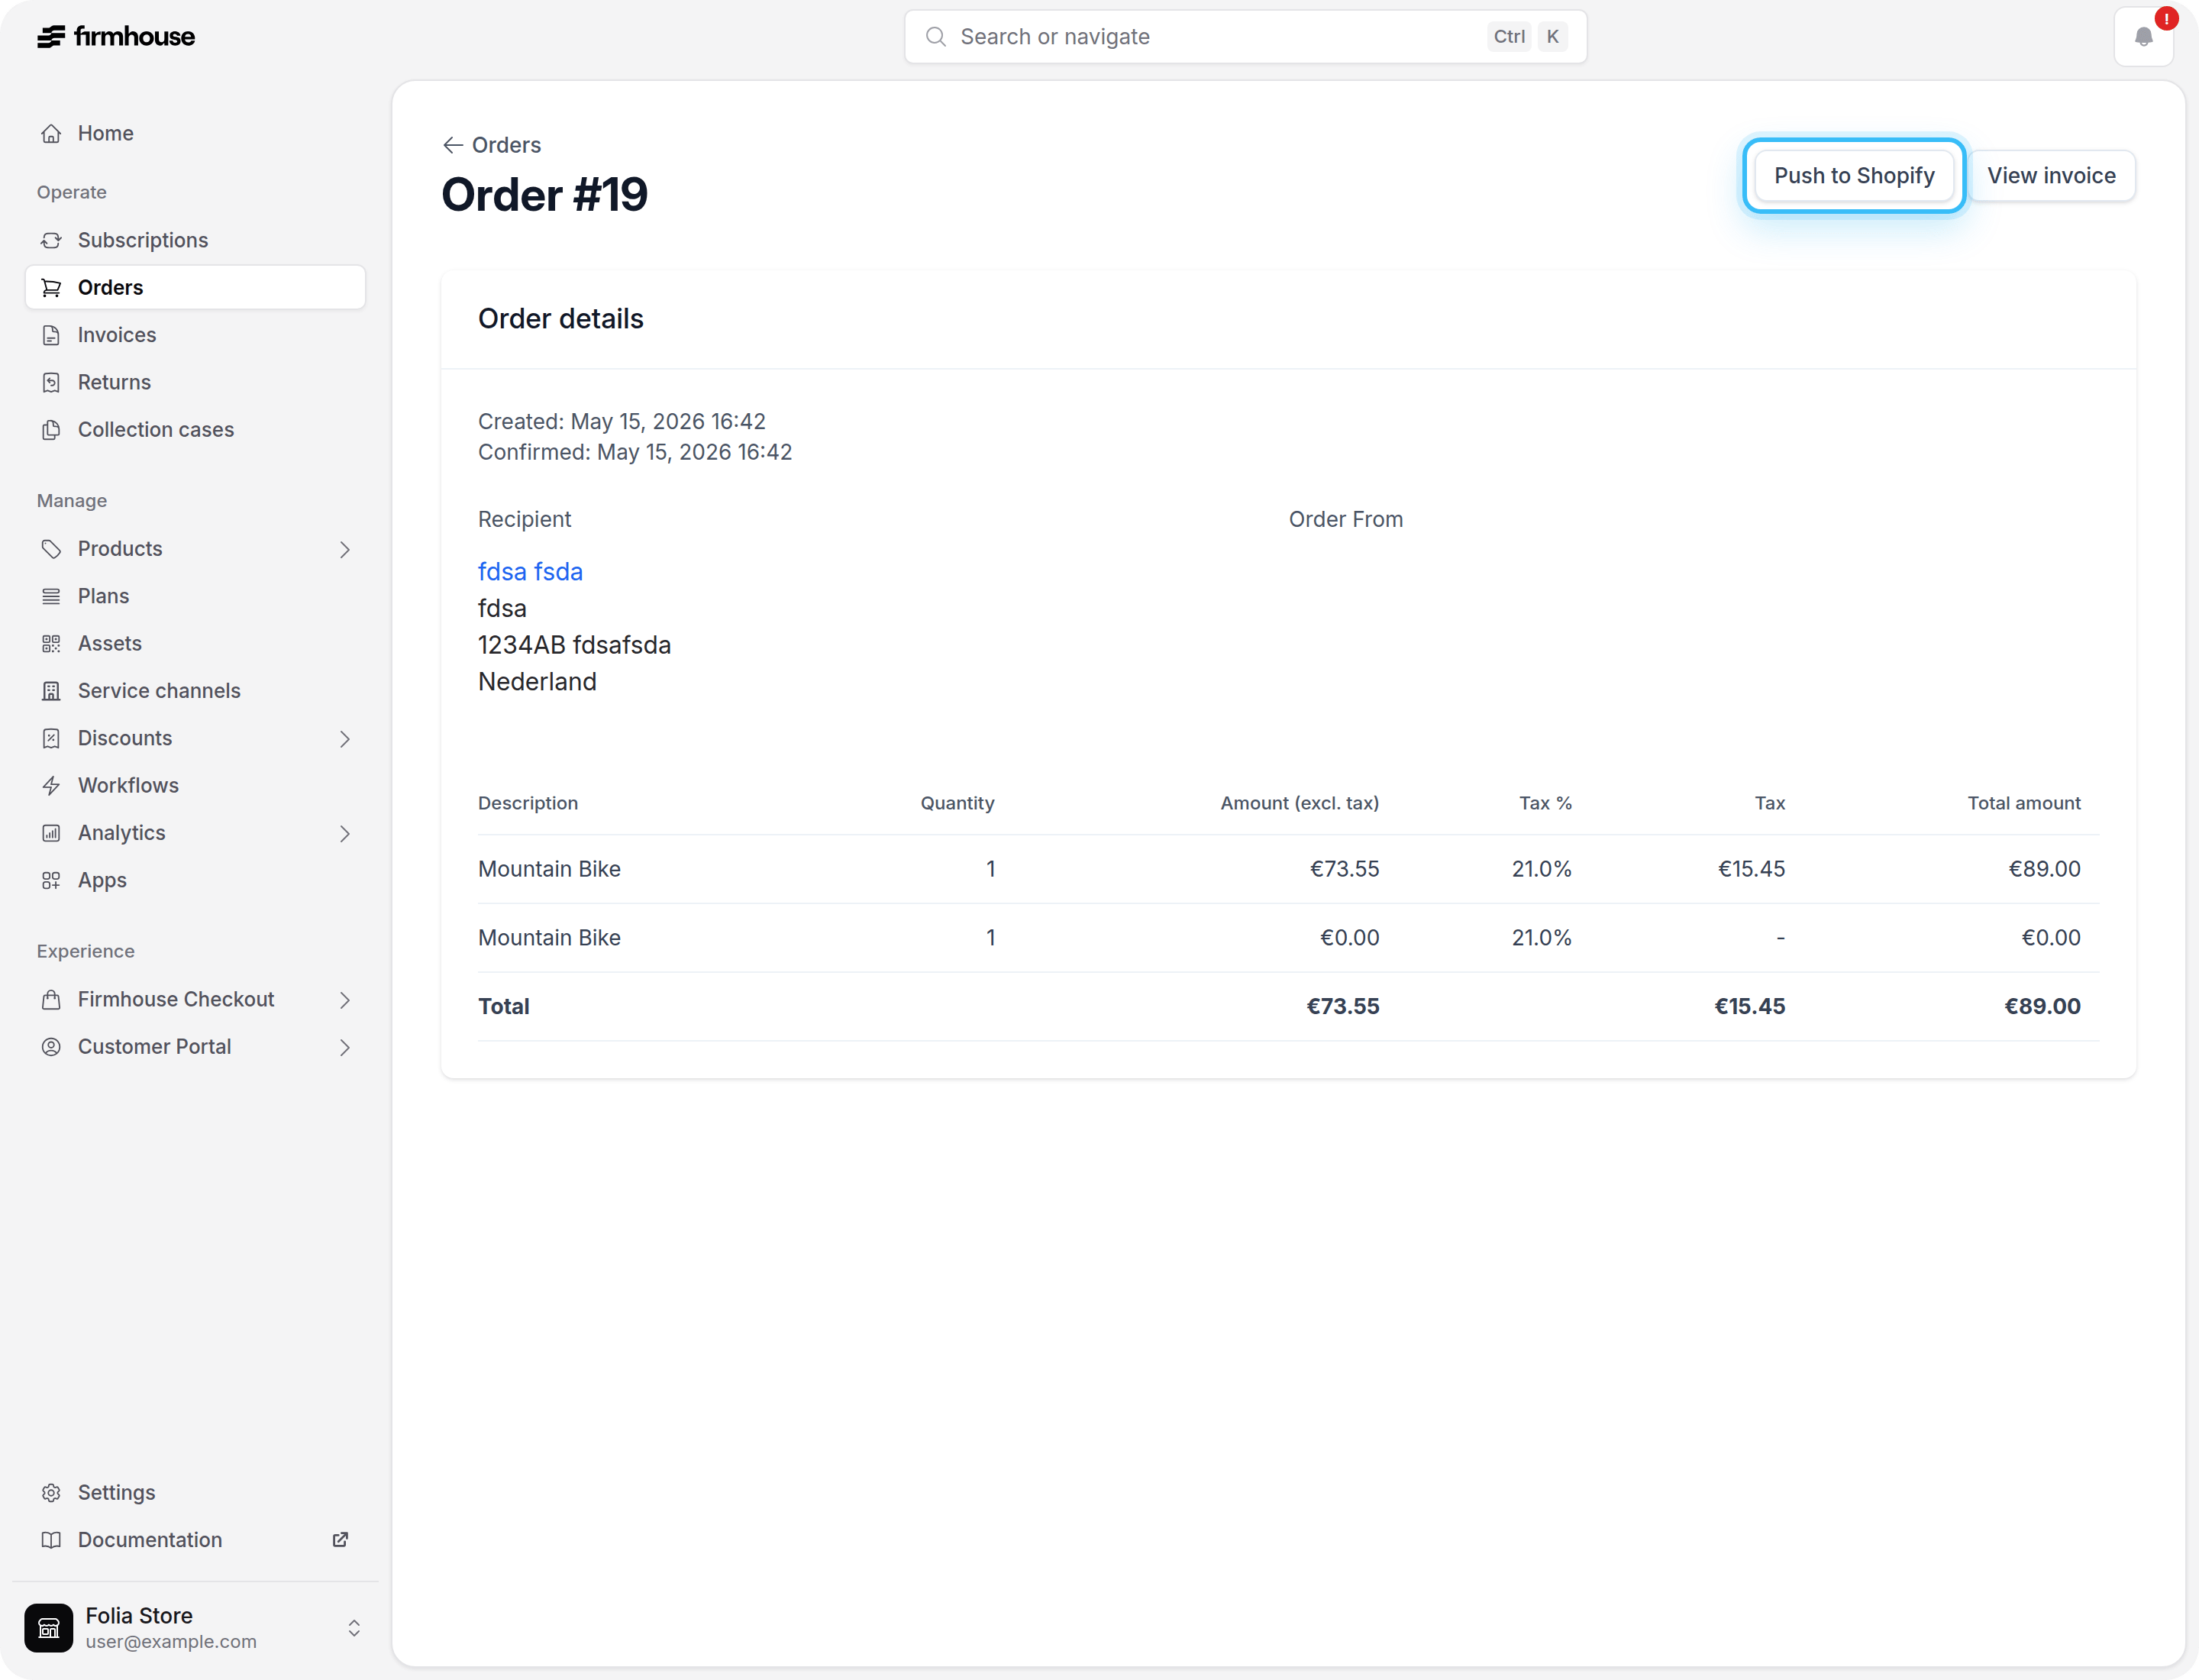This screenshot has width=2199, height=1680.
Task: Expand the Analytics submenu chevron
Action: [345, 833]
